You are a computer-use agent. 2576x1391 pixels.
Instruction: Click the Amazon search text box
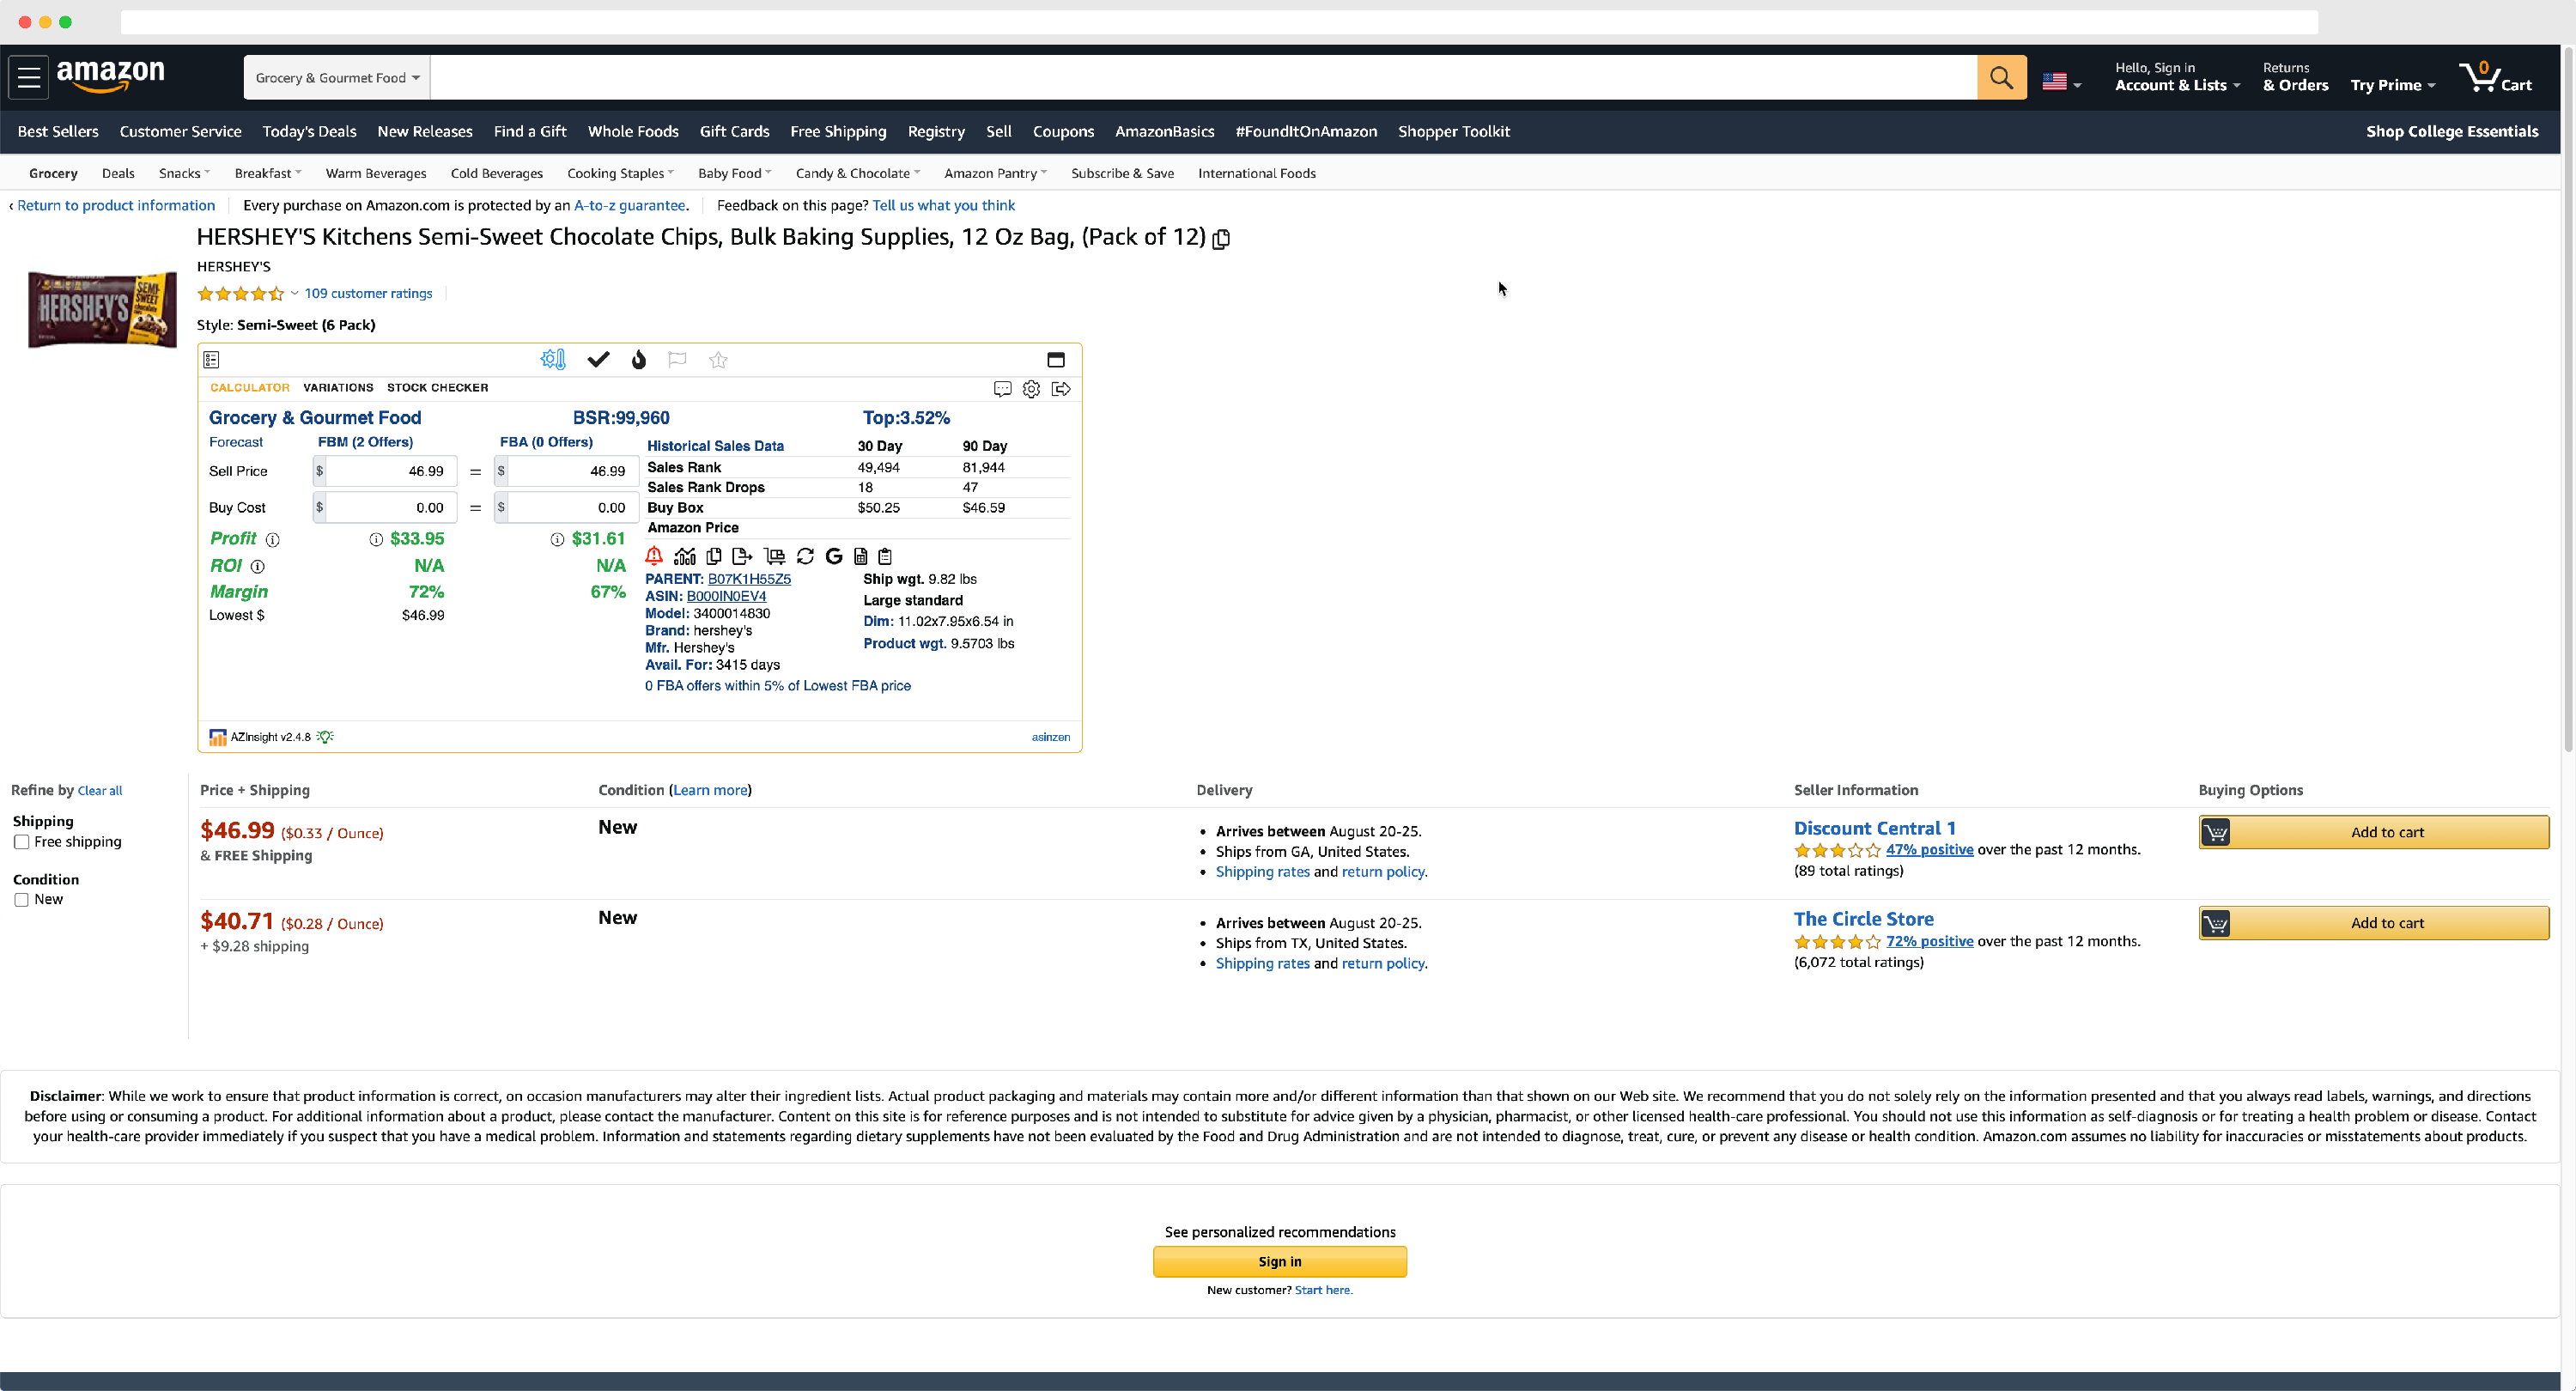(1203, 77)
